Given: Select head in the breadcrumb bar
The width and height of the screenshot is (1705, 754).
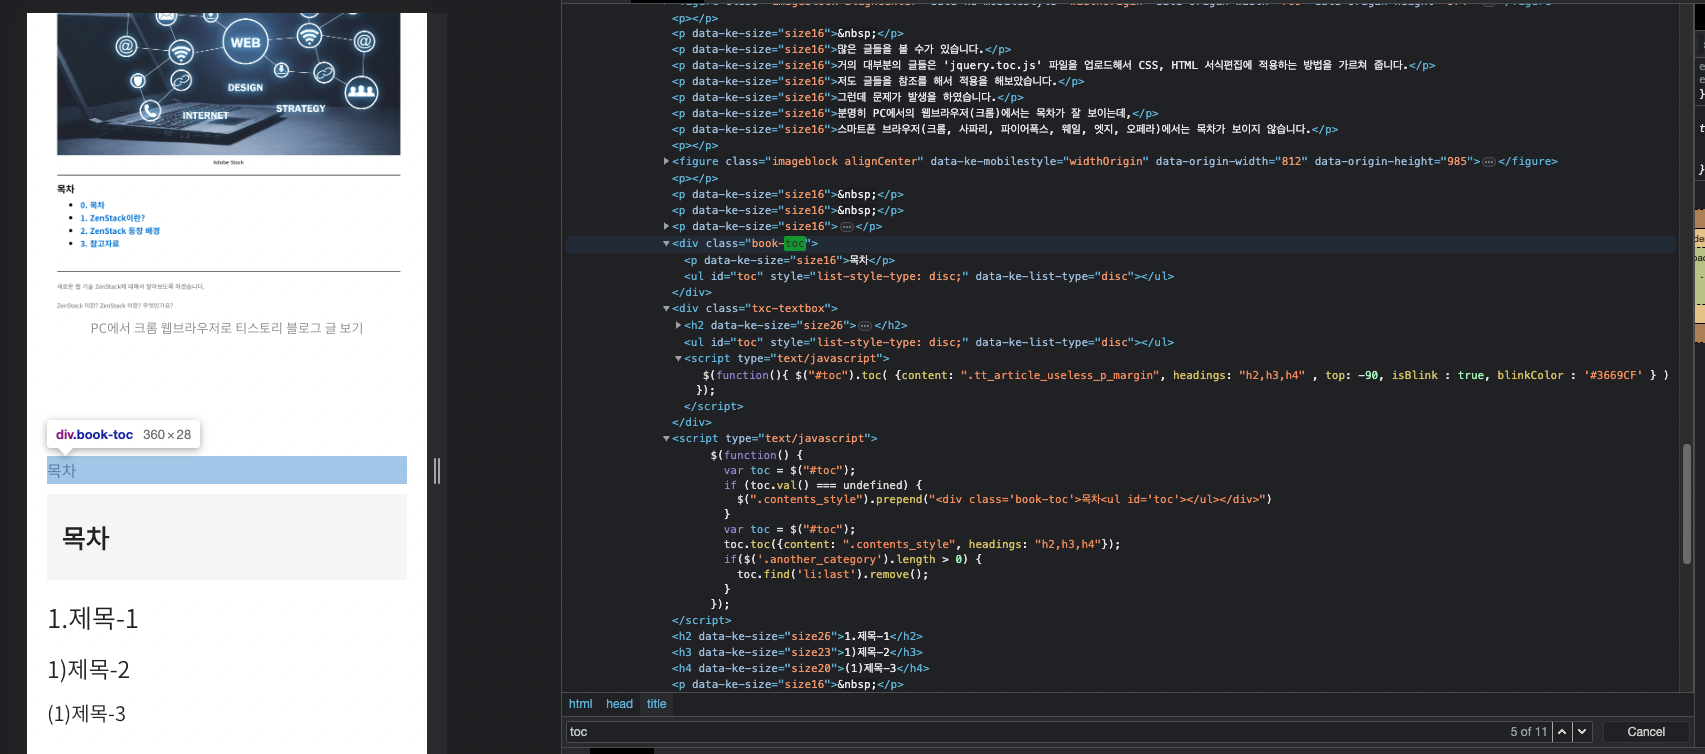Looking at the screenshot, I should click(619, 704).
